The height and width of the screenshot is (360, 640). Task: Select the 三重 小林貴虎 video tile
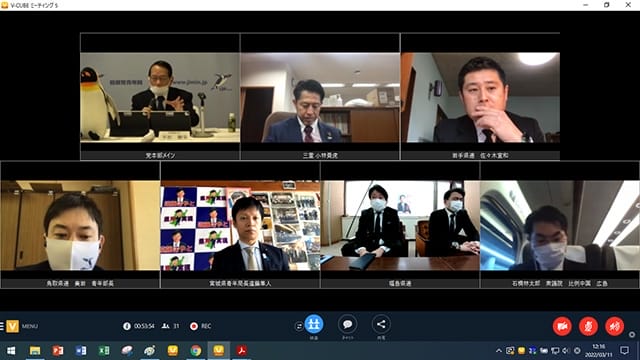(320, 97)
